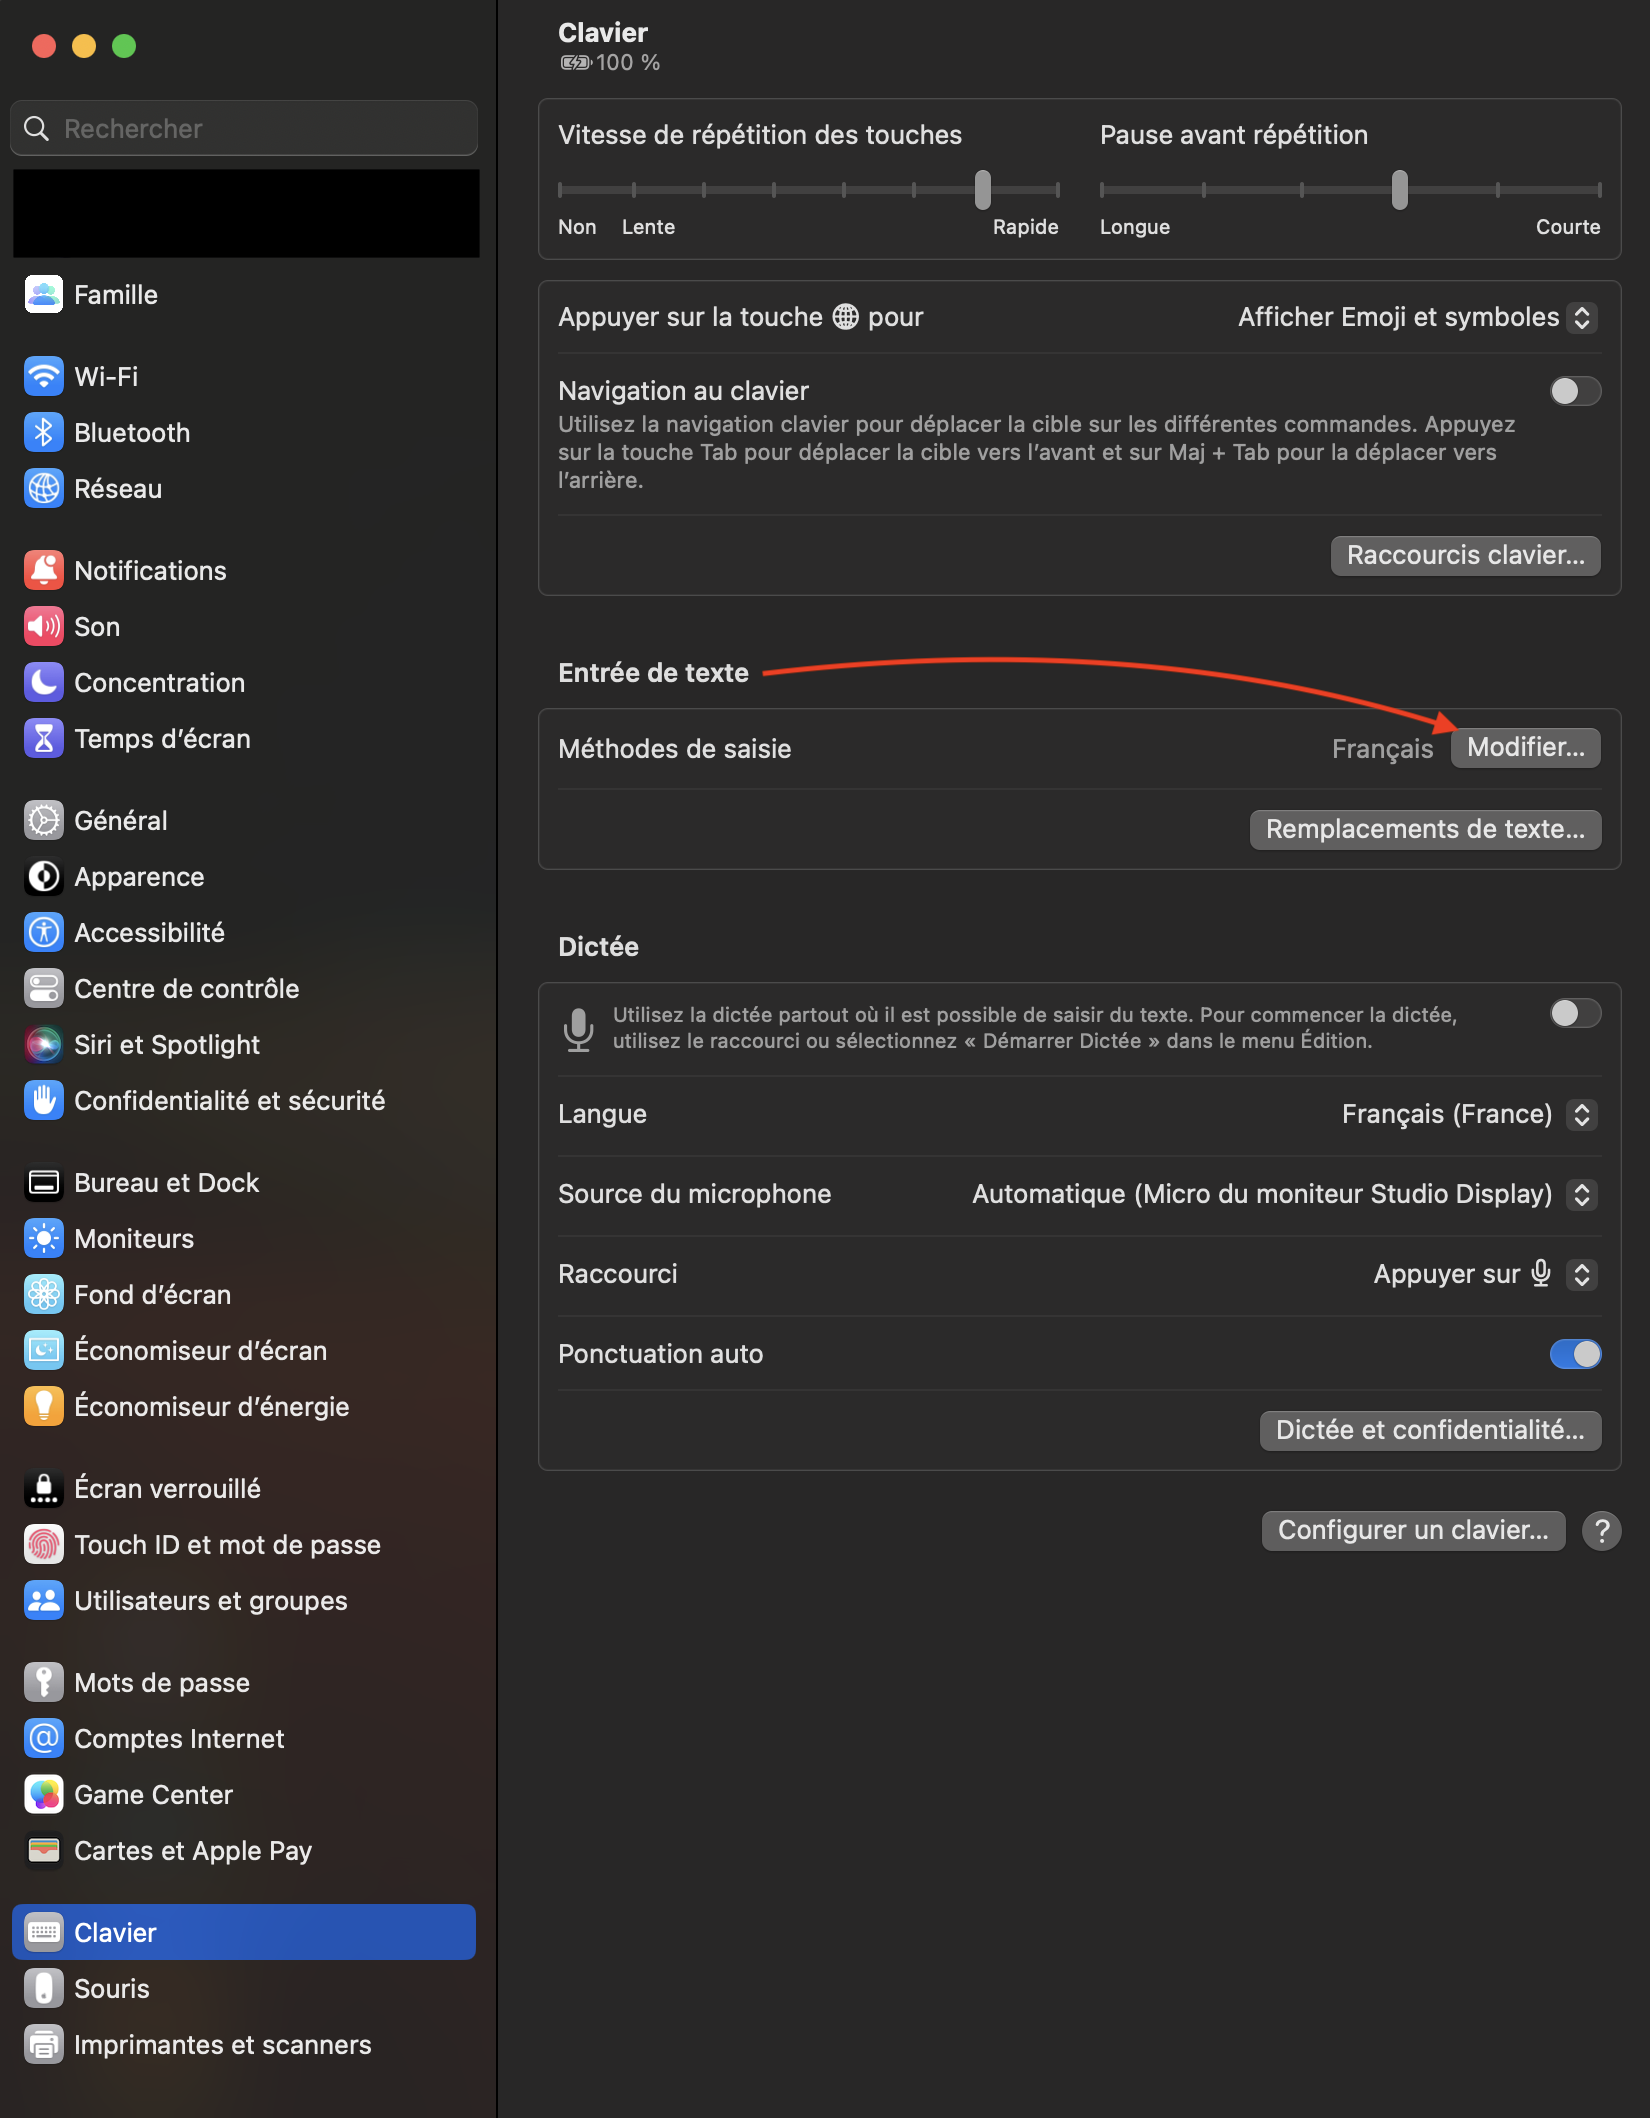Open the Game Center icon

[43, 1795]
